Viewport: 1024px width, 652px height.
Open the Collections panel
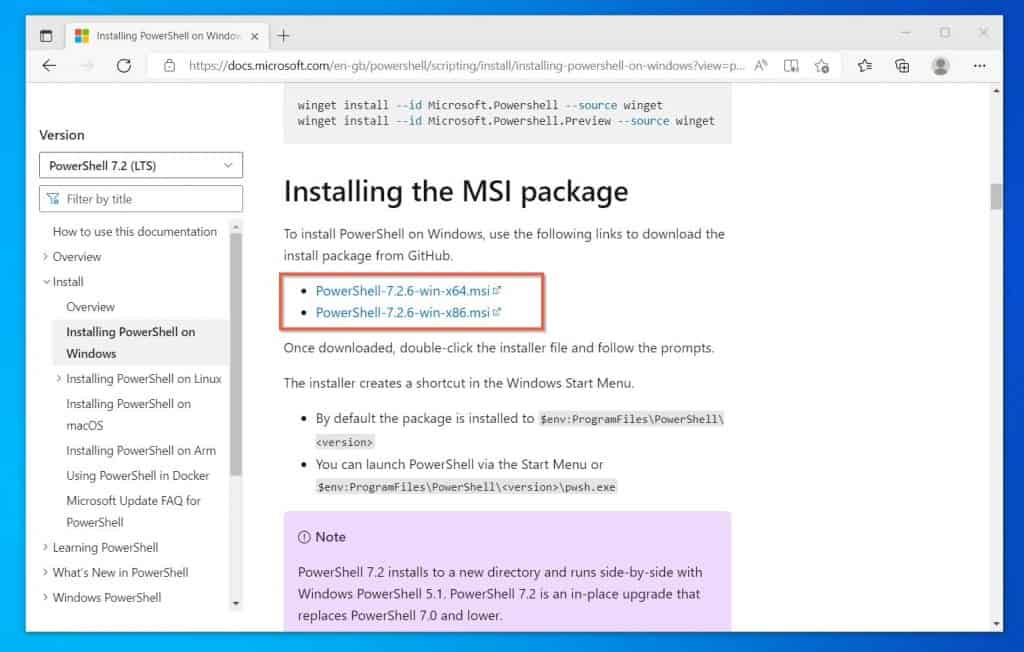(x=902, y=65)
